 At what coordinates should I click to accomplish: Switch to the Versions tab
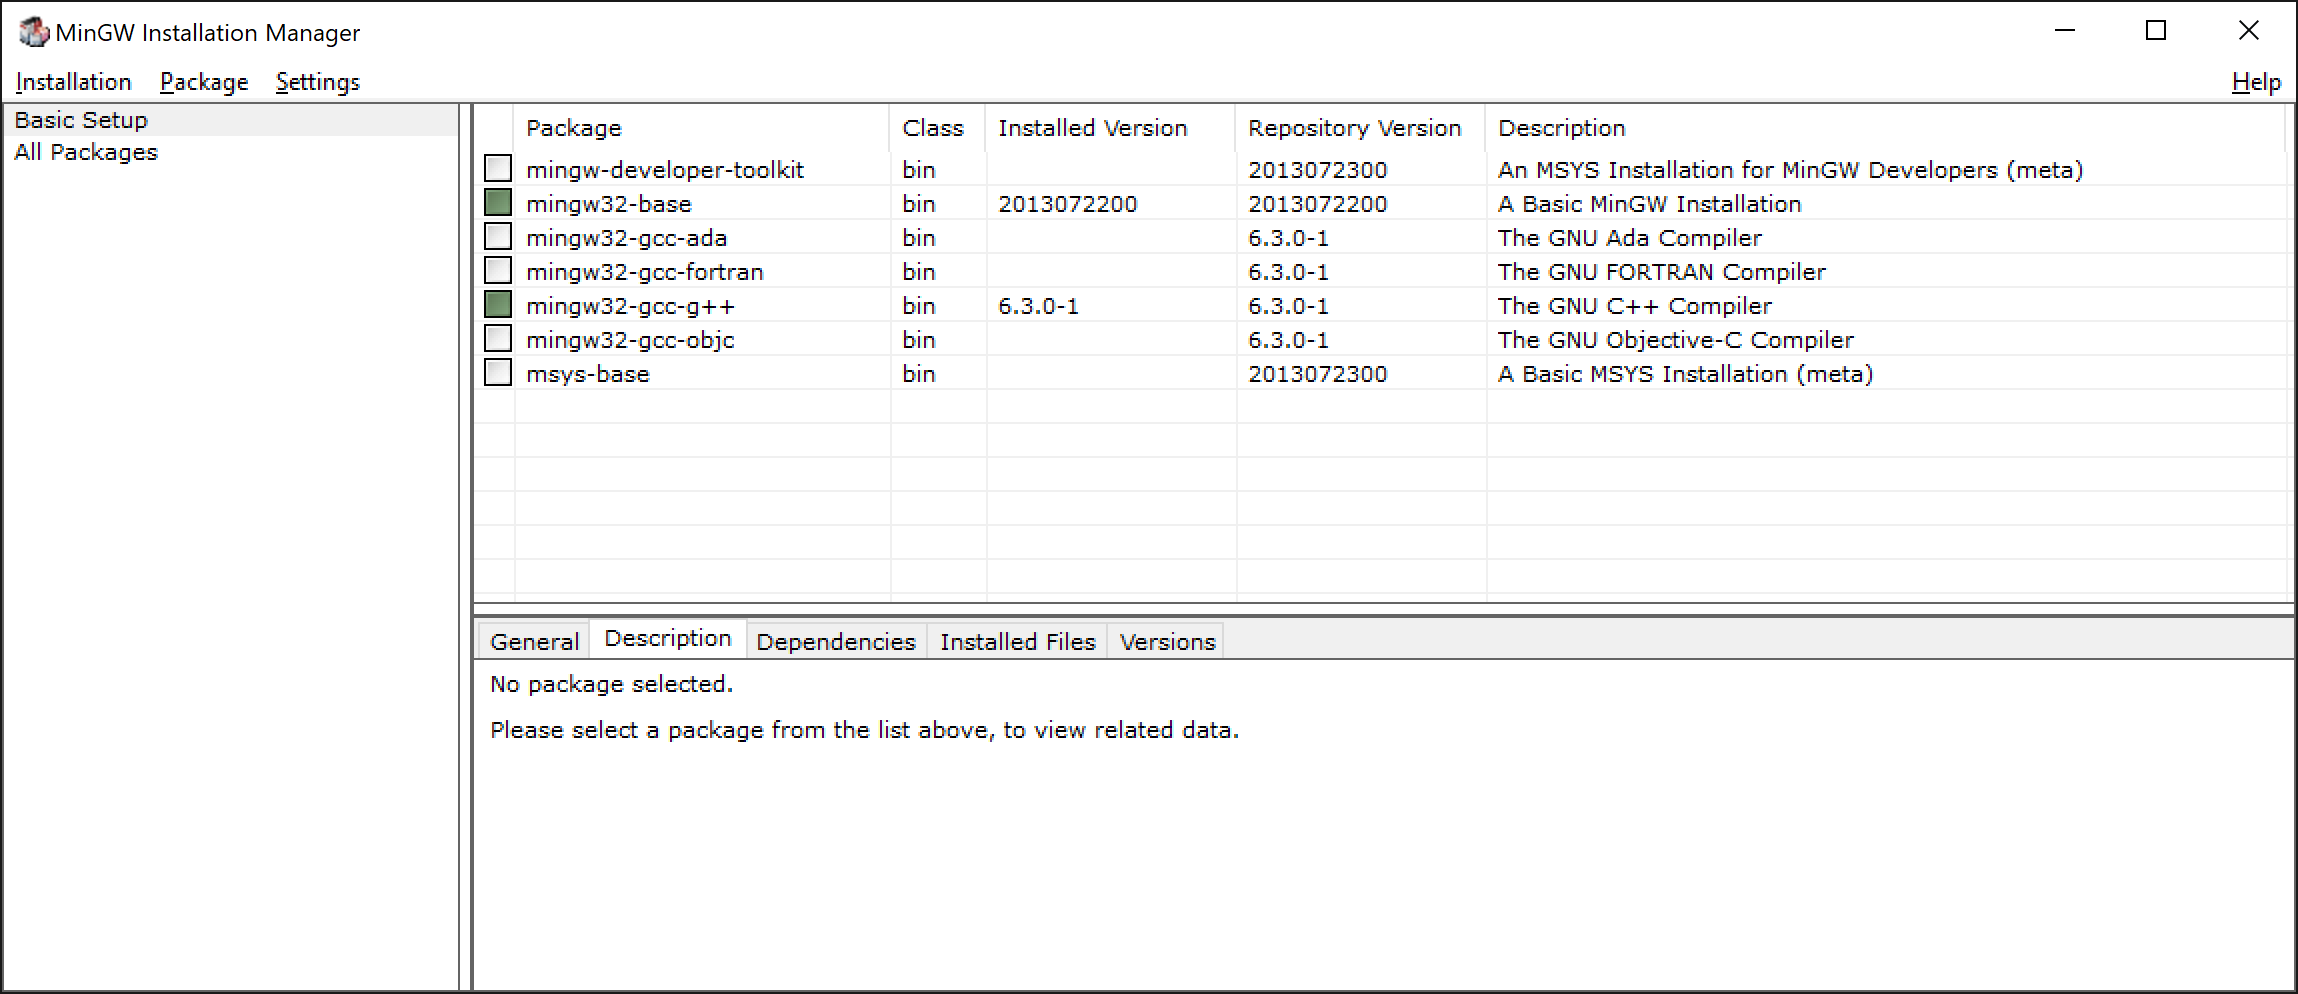1167,641
